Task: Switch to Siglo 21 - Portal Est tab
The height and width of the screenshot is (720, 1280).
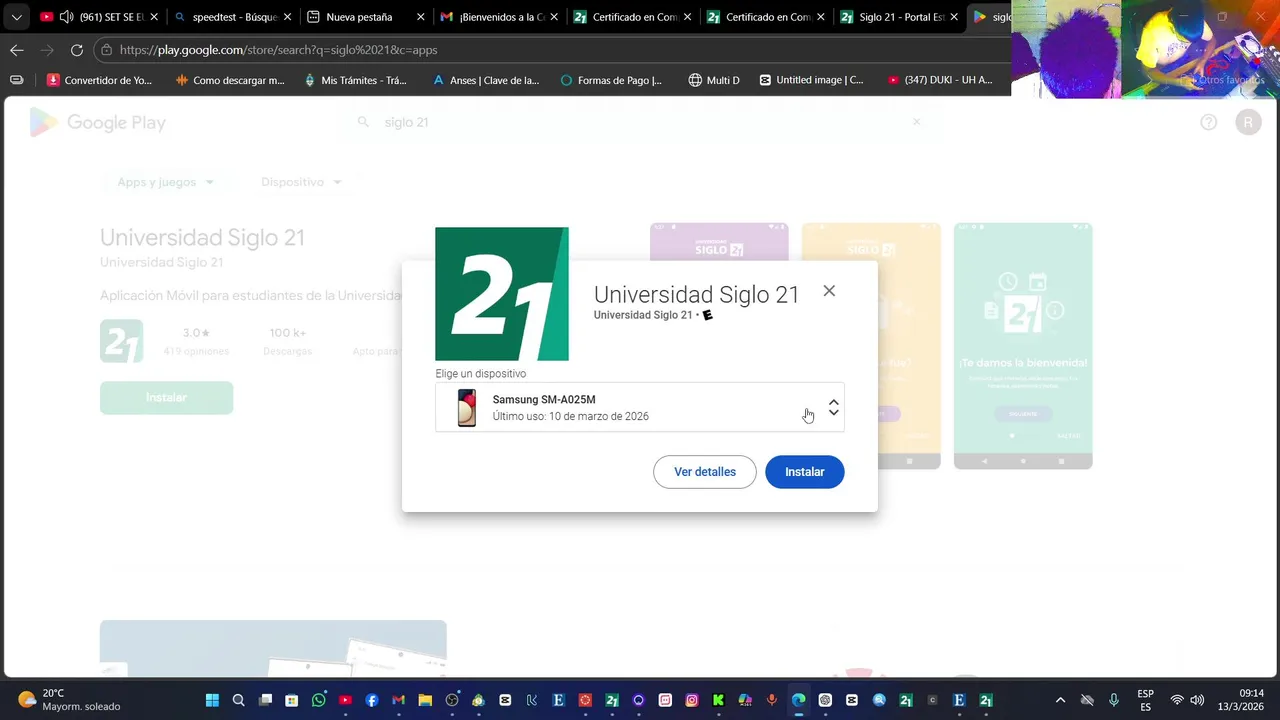Action: coord(898,17)
